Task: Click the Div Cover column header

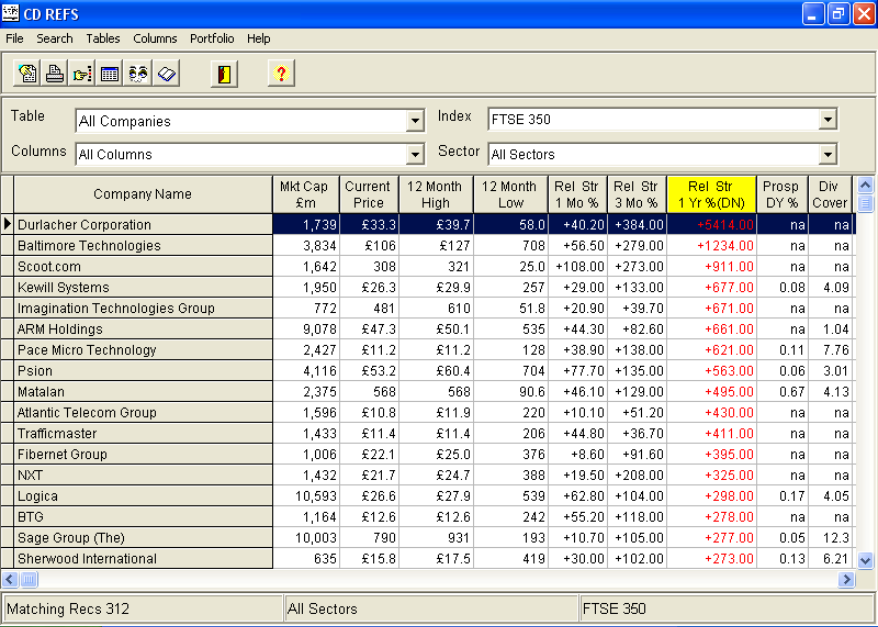Action: coord(830,194)
